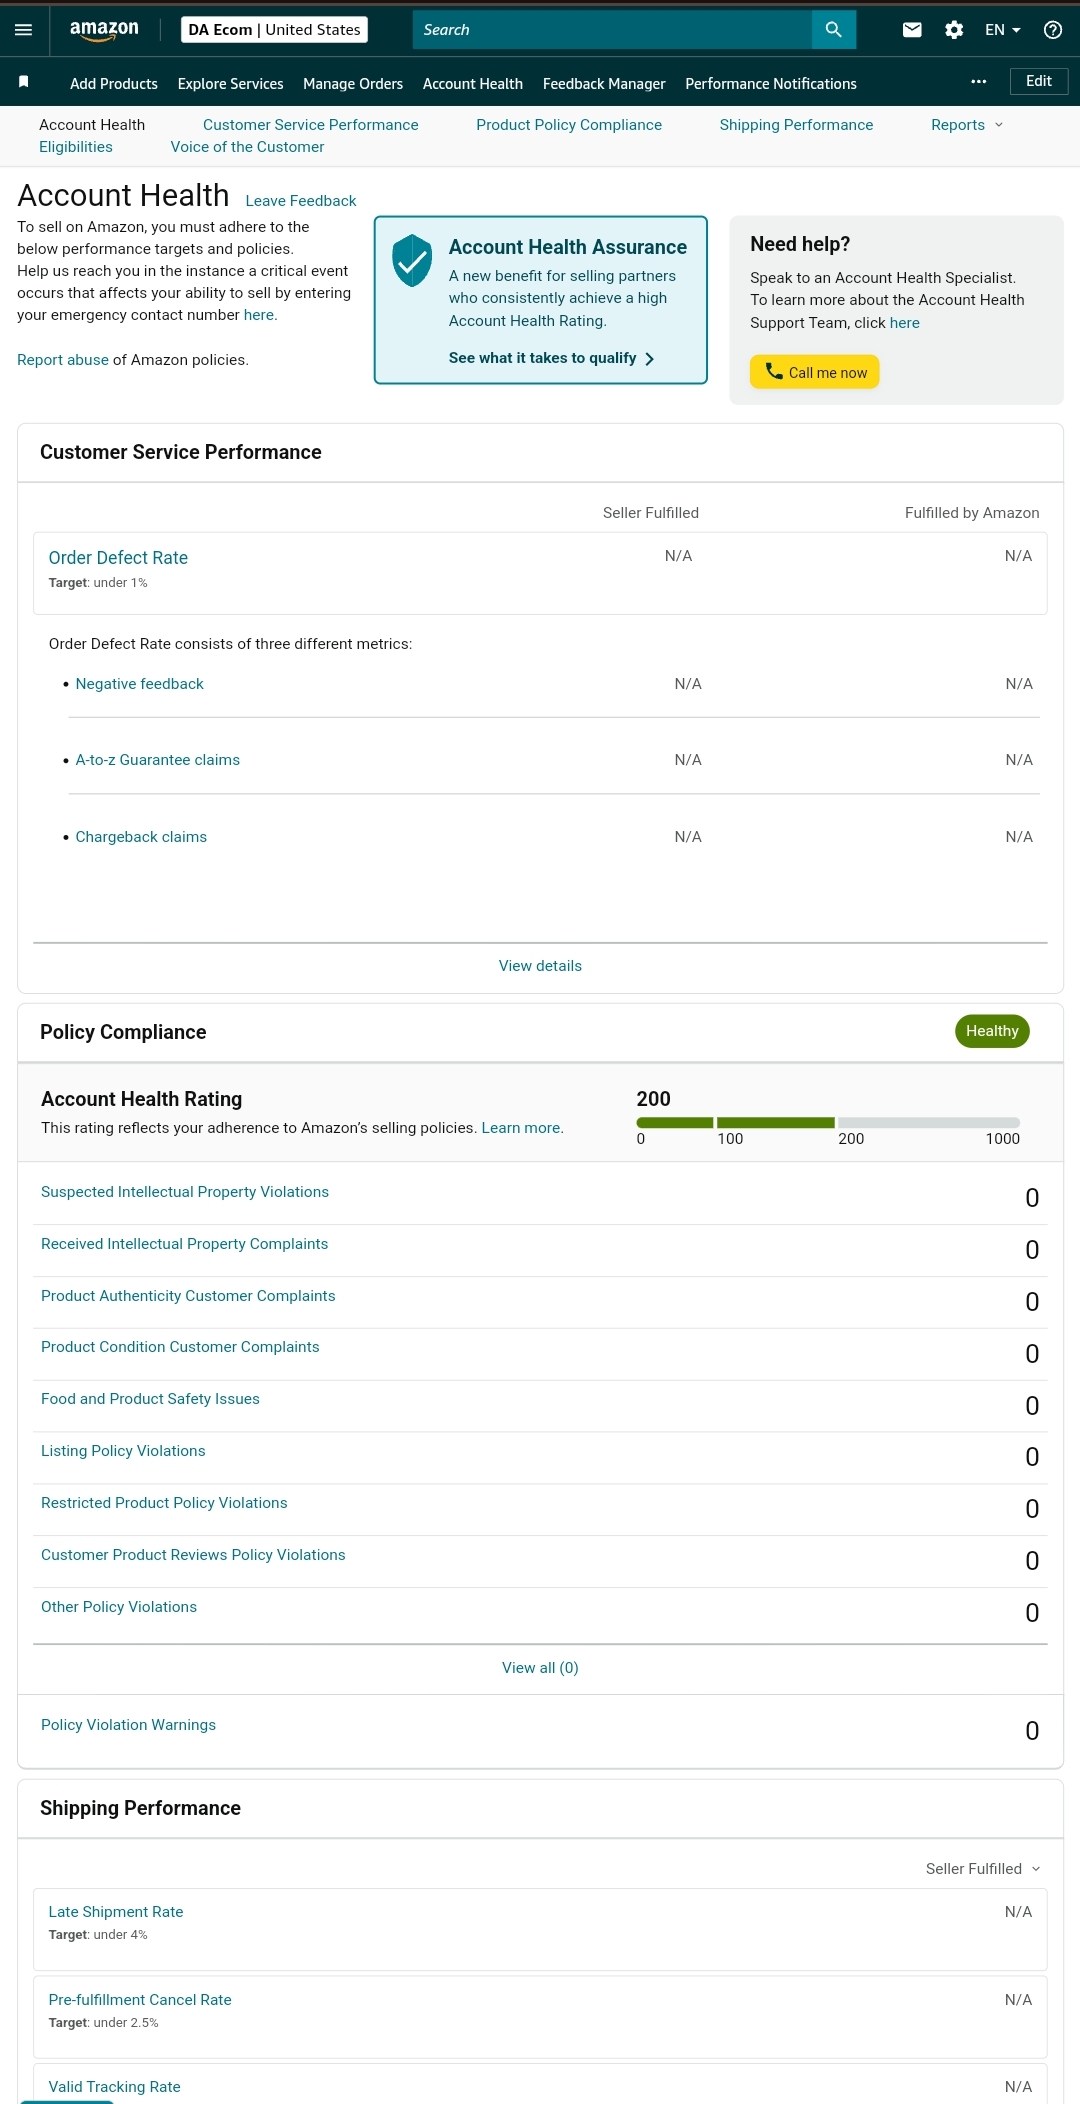Open the EN language dropdown
This screenshot has height=2104, width=1080.
[x=1002, y=30]
